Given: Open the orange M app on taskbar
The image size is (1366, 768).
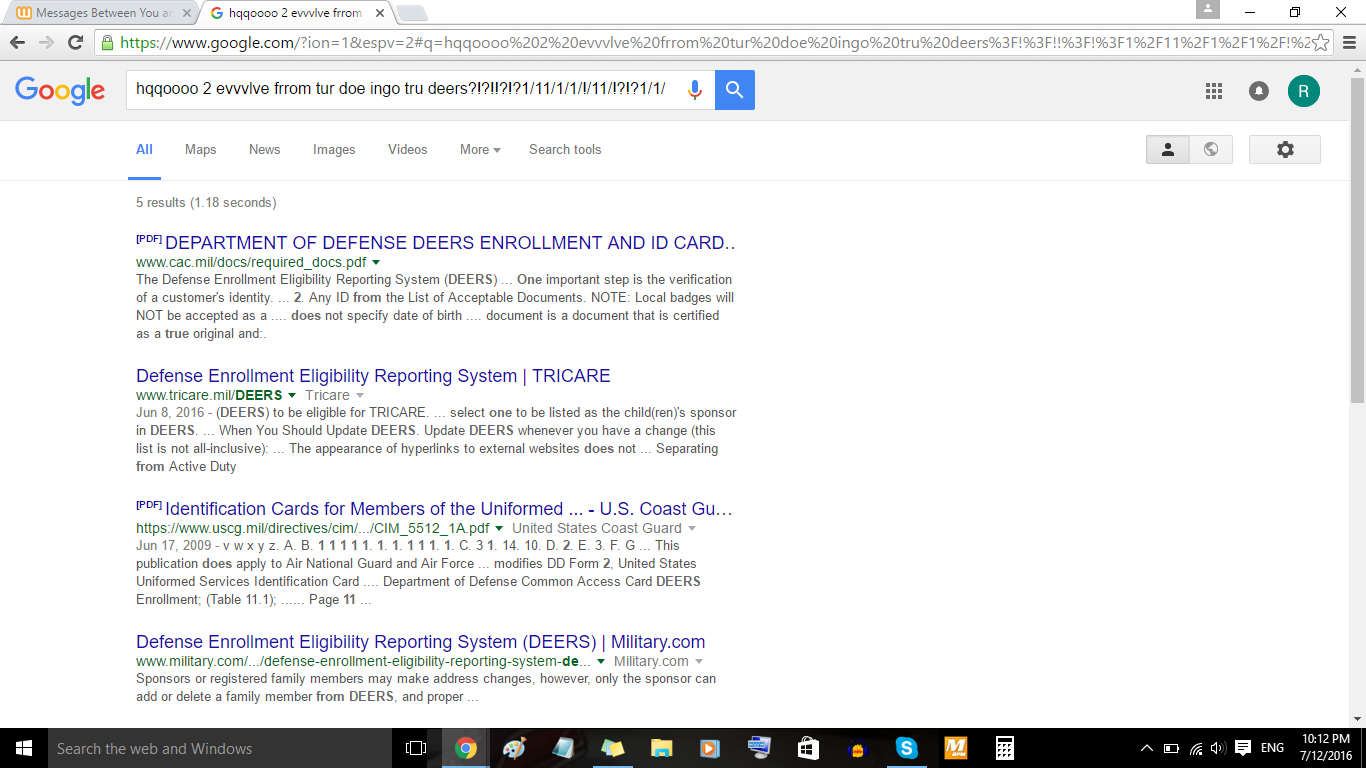Looking at the screenshot, I should pyautogui.click(x=956, y=748).
